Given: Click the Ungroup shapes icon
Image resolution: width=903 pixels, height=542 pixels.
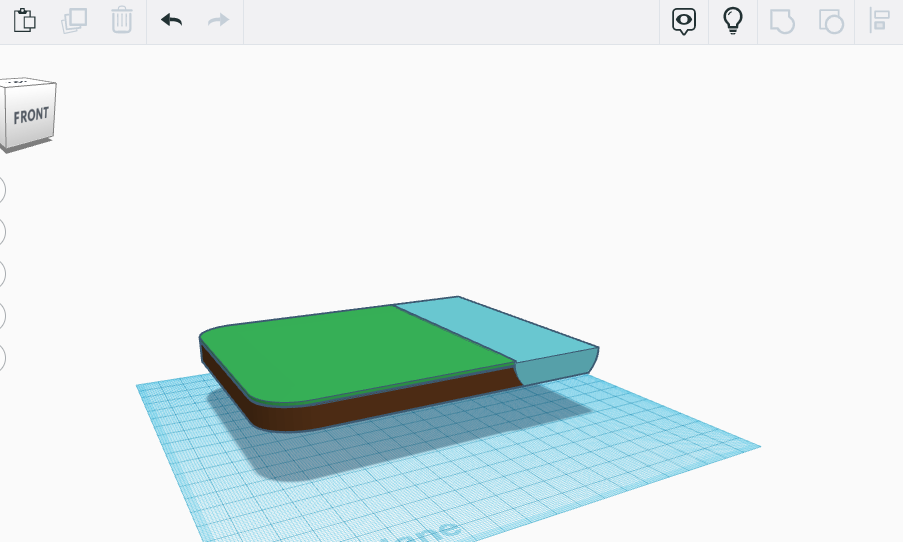Looking at the screenshot, I should (831, 21).
